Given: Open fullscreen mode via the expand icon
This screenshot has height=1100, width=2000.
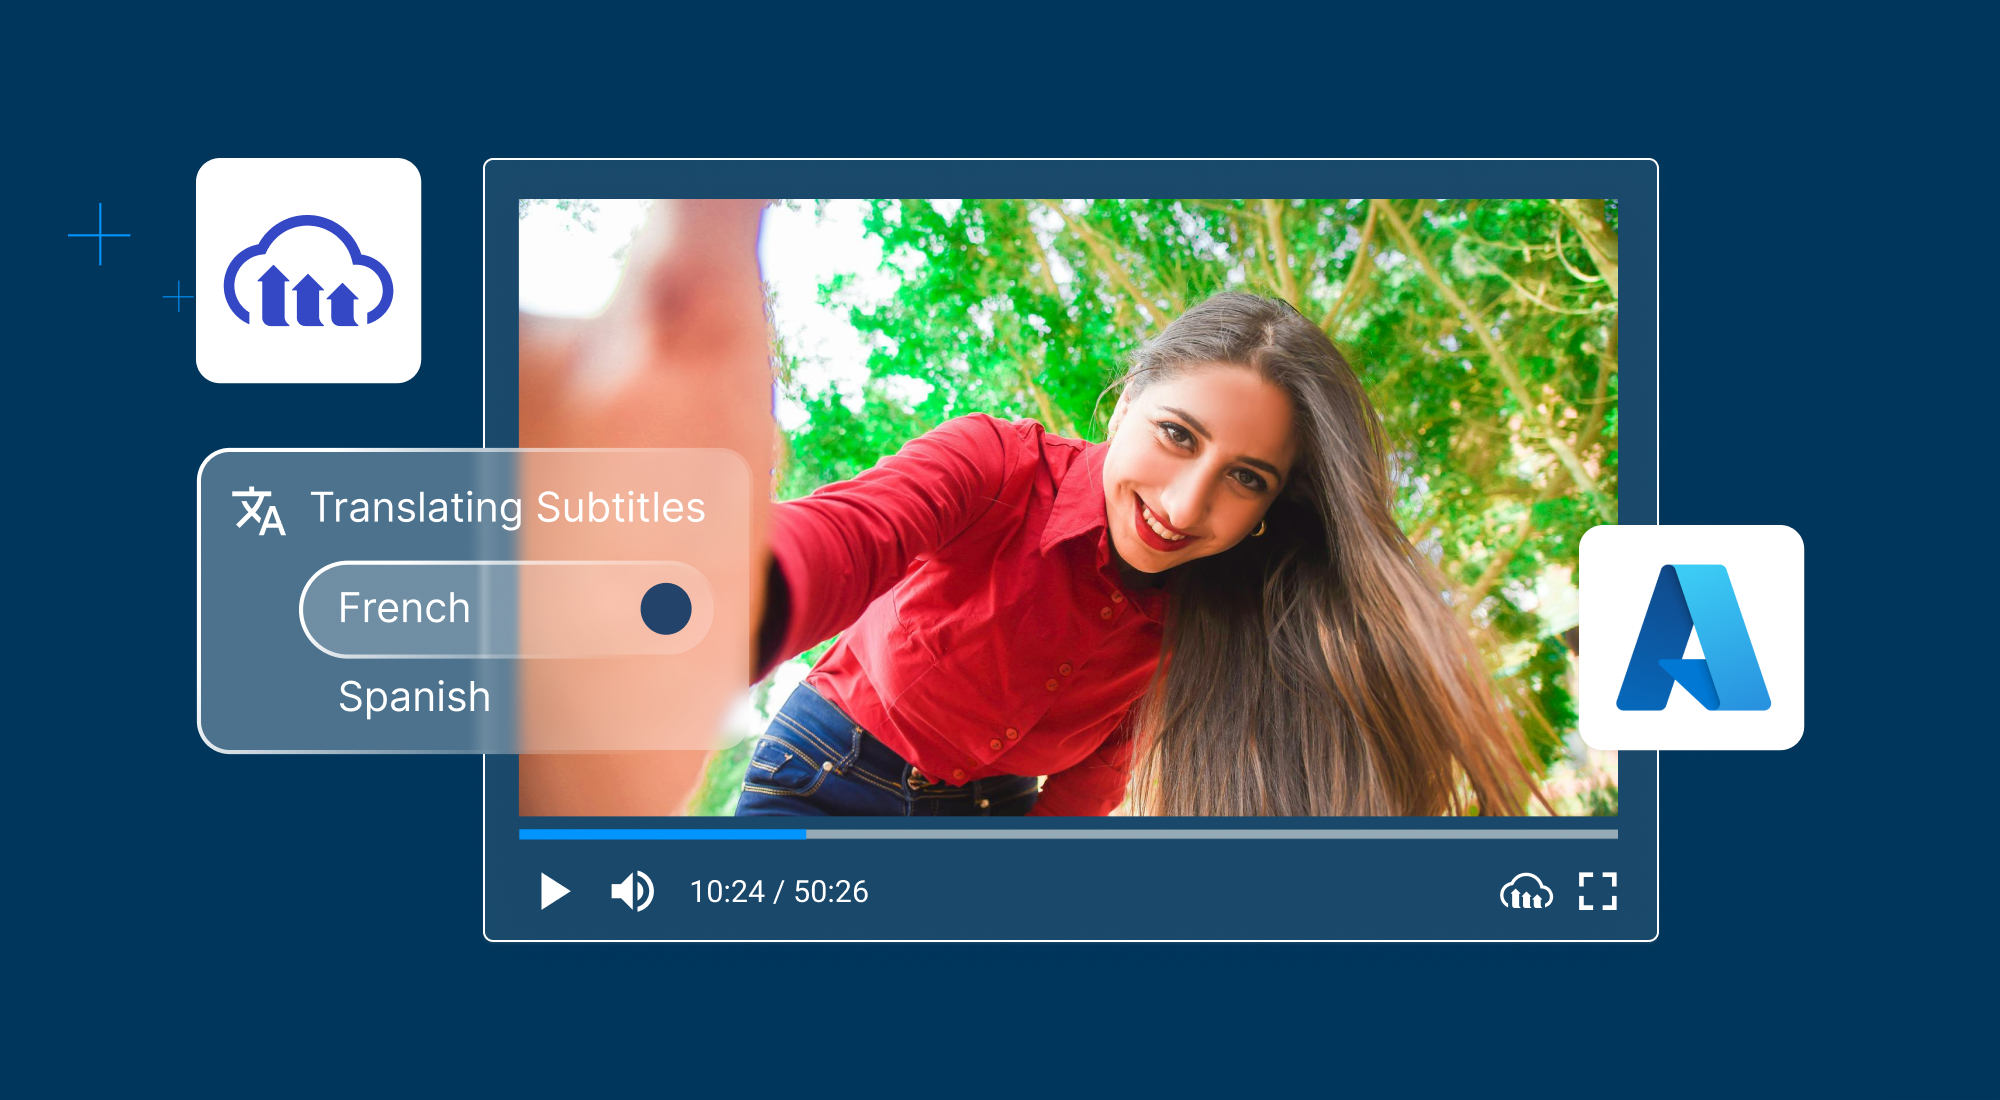Looking at the screenshot, I should coord(1598,891).
